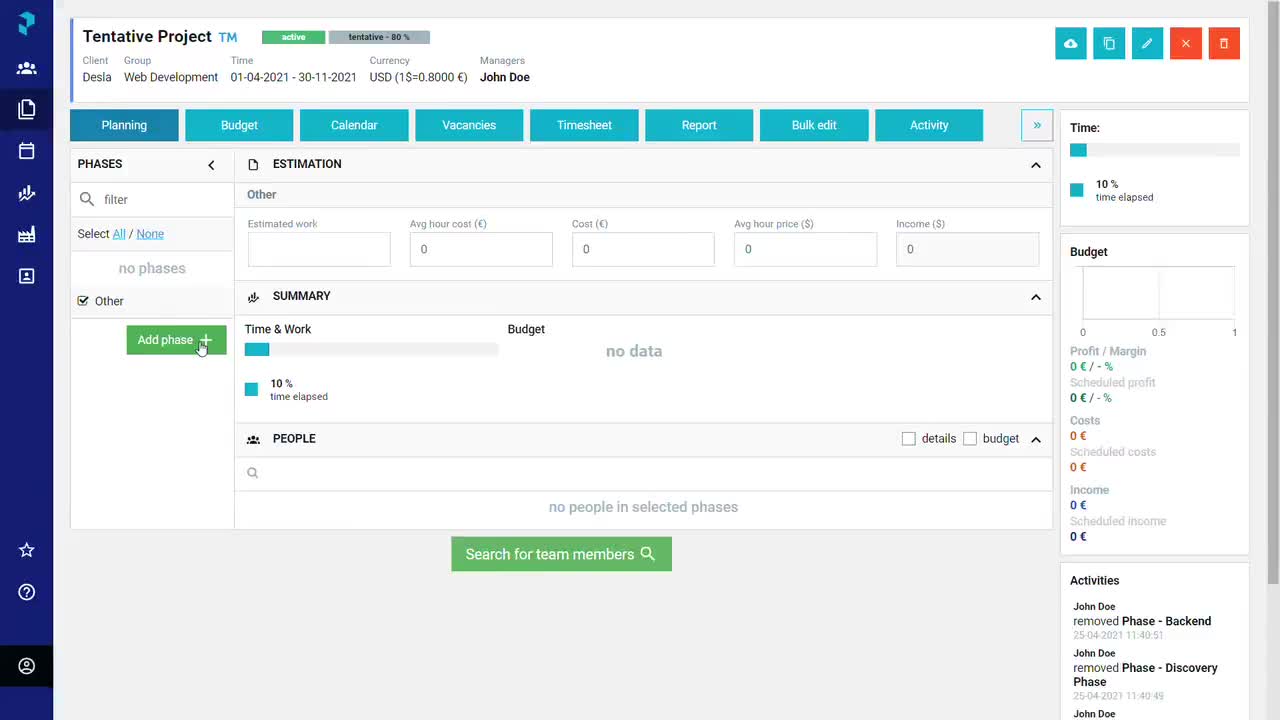The height and width of the screenshot is (720, 1280).
Task: Click the None link in Select
Action: pos(150,234)
